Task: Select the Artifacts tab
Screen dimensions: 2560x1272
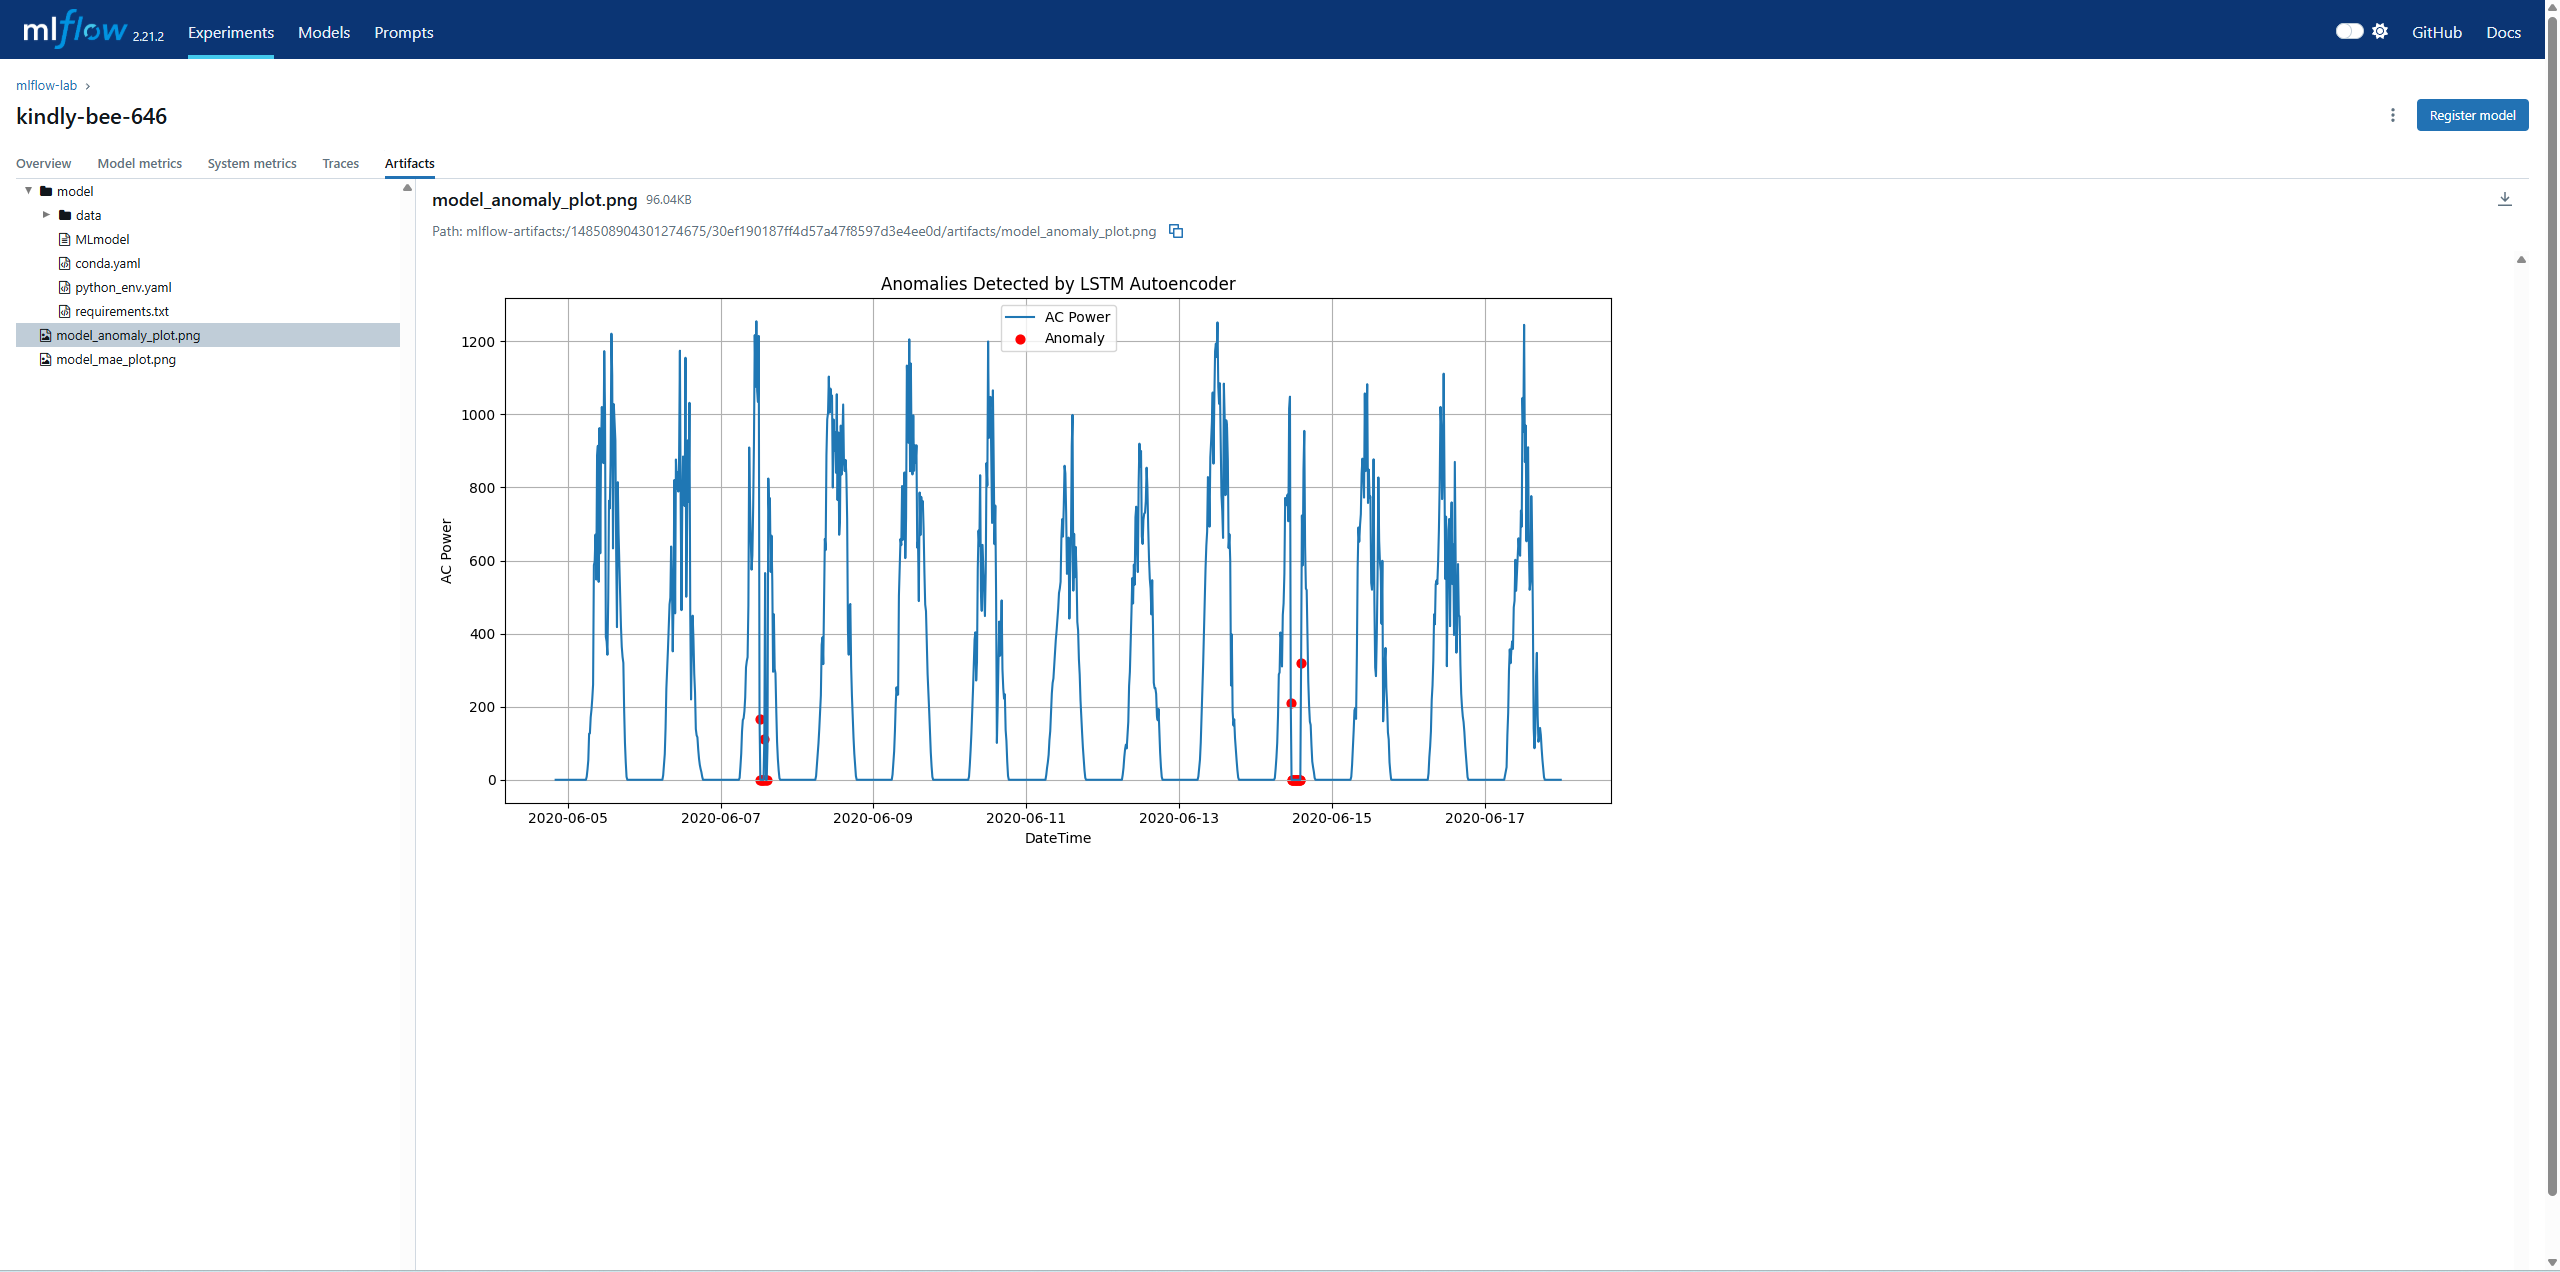Action: coord(409,163)
